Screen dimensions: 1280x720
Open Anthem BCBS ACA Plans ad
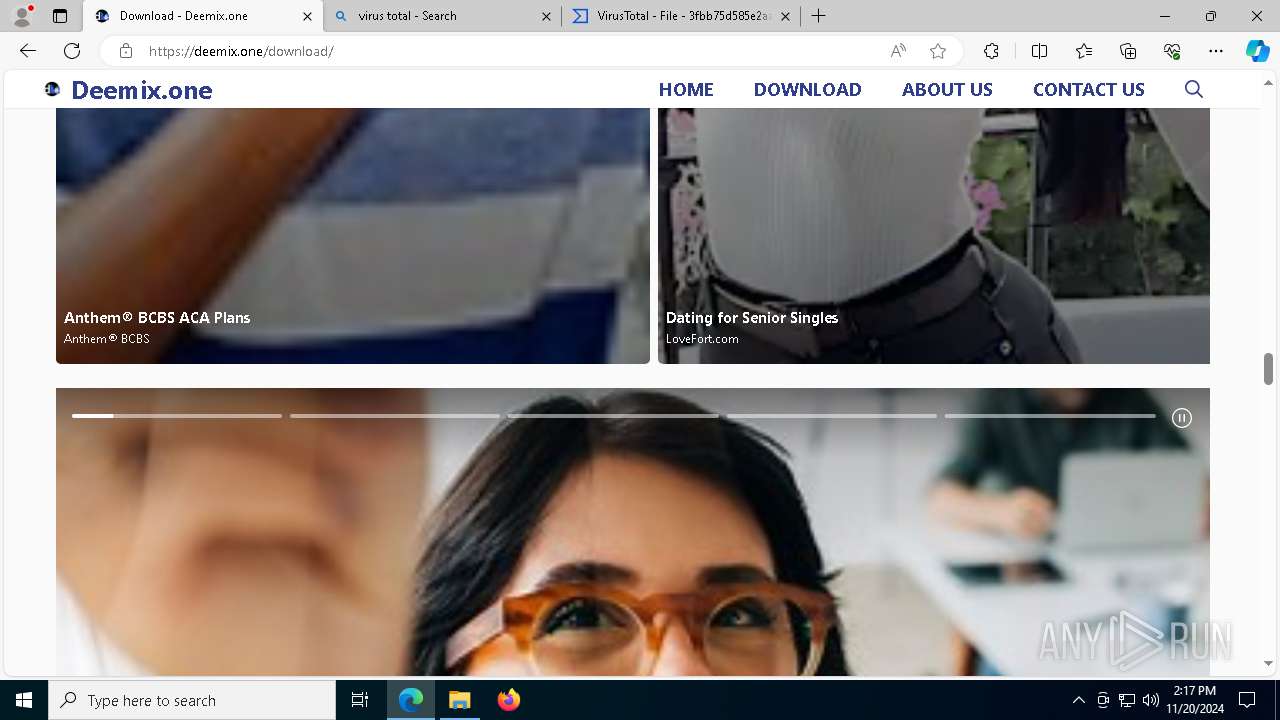click(x=353, y=236)
